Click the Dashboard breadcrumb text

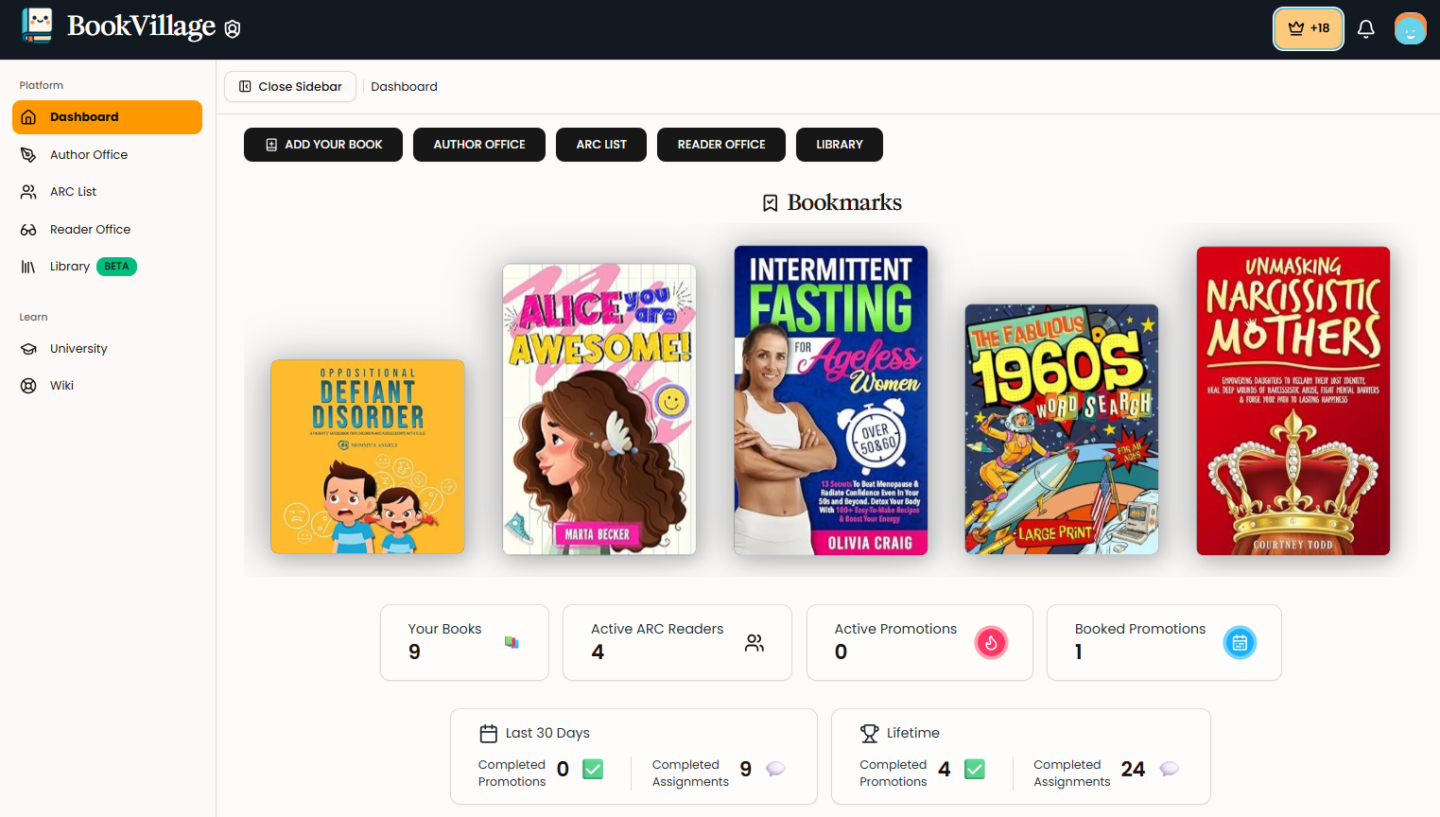coord(404,87)
